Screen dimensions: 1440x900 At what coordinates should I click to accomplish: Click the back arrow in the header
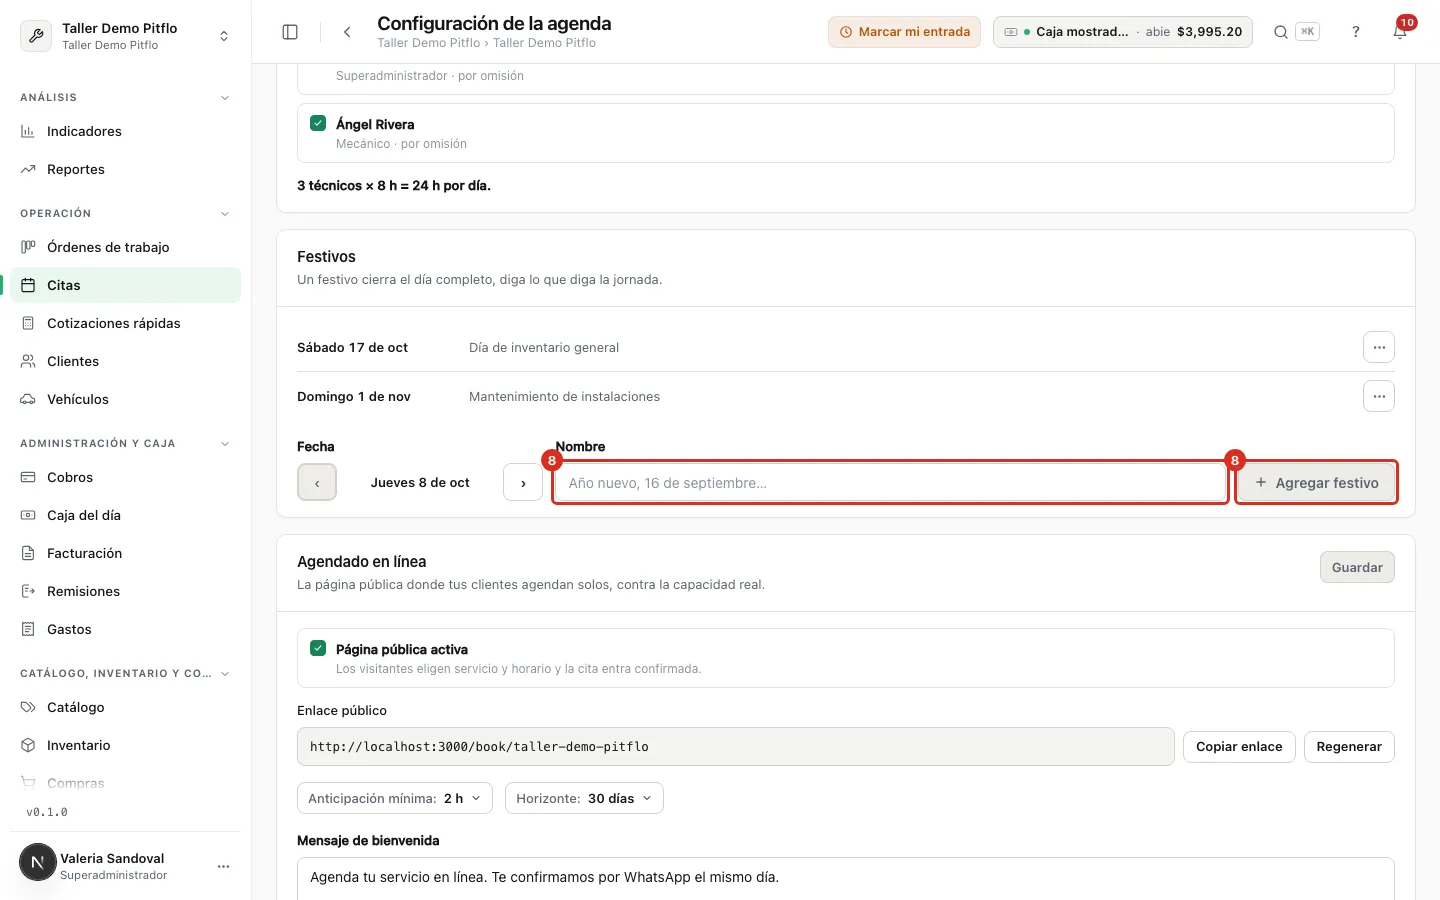(x=347, y=32)
